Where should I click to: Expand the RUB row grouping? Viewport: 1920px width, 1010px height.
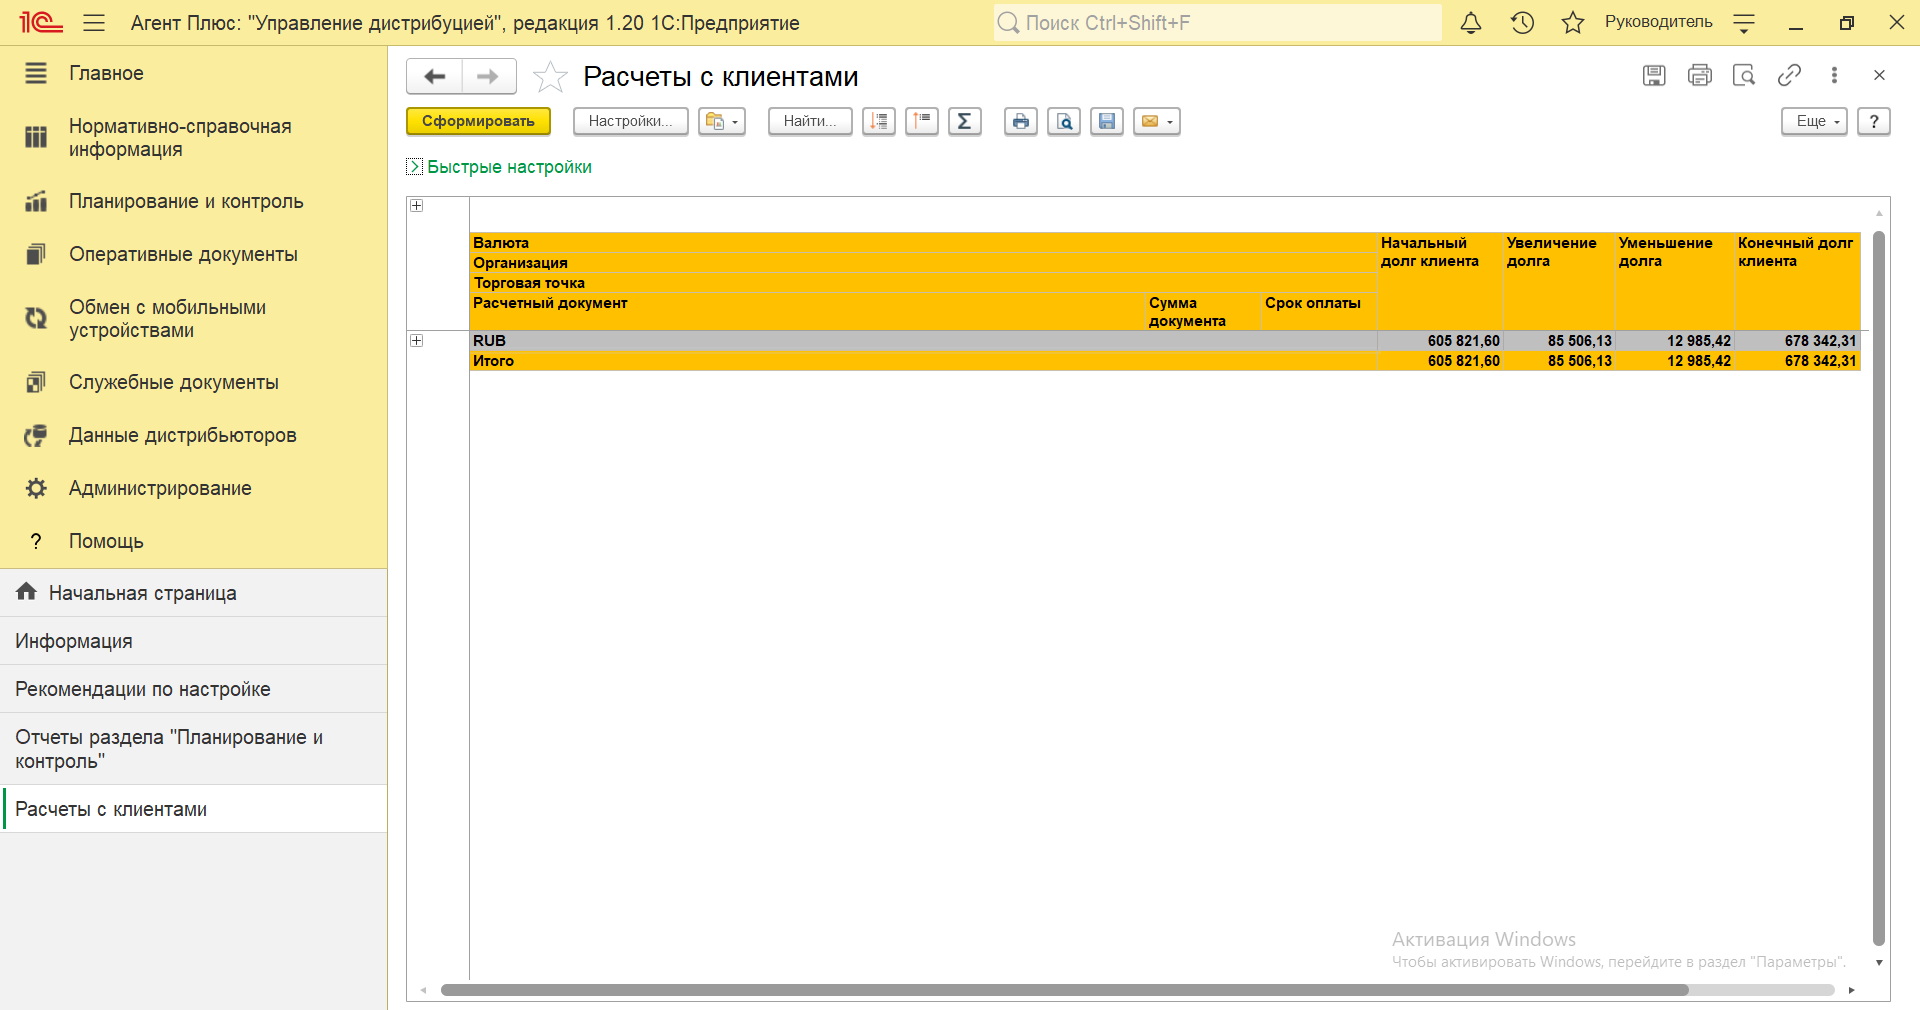[417, 341]
